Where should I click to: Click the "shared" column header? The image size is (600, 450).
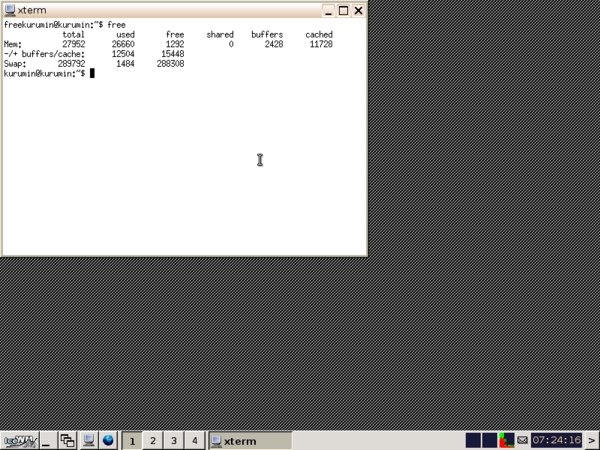point(220,35)
